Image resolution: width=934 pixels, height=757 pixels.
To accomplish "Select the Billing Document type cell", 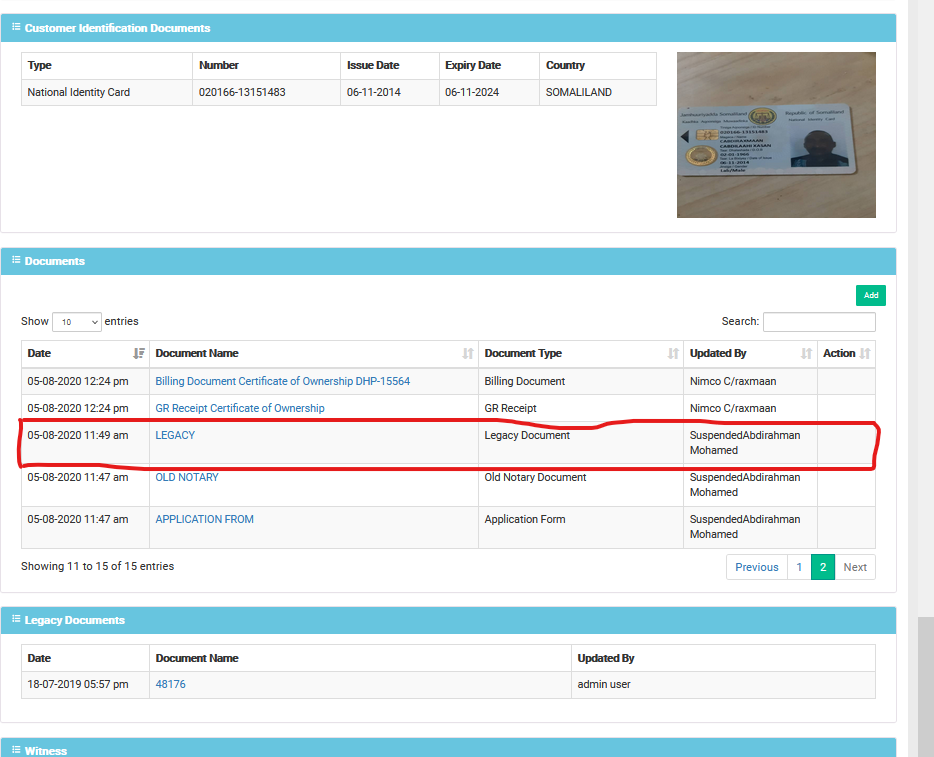I will (581, 381).
